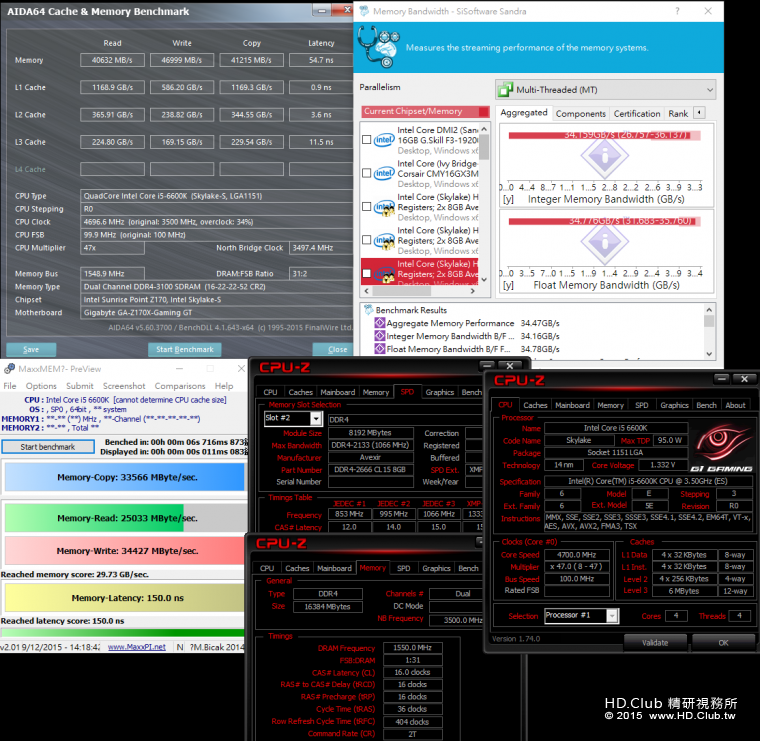The image size is (760, 741).
Task: Click the Sandra title bar icon
Action: click(x=364, y=11)
